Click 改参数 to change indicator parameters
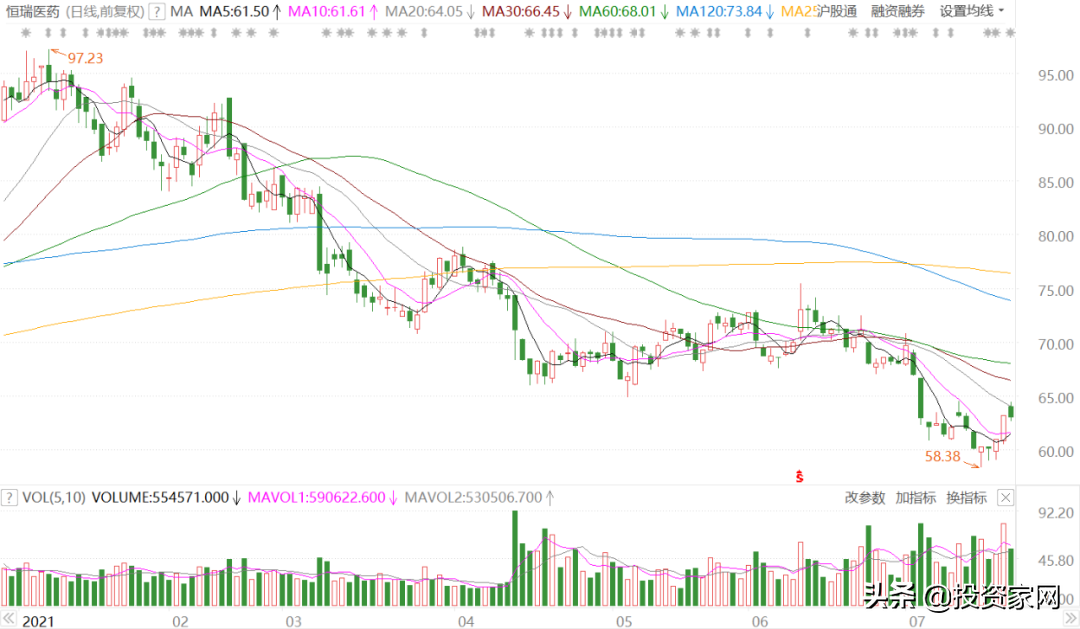 point(864,497)
